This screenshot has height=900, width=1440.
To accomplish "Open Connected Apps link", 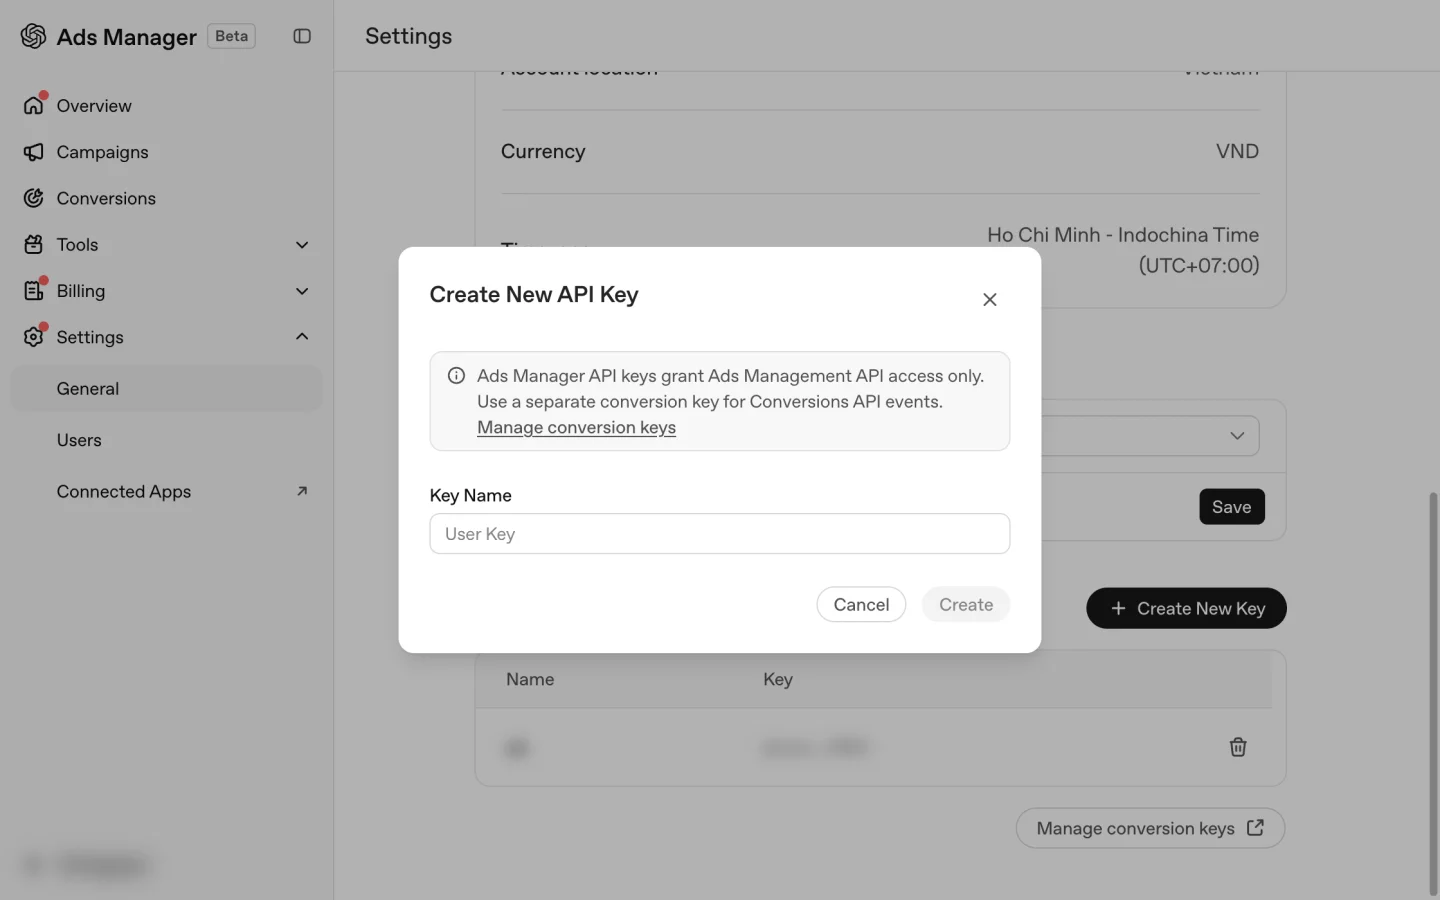I will coord(166,491).
